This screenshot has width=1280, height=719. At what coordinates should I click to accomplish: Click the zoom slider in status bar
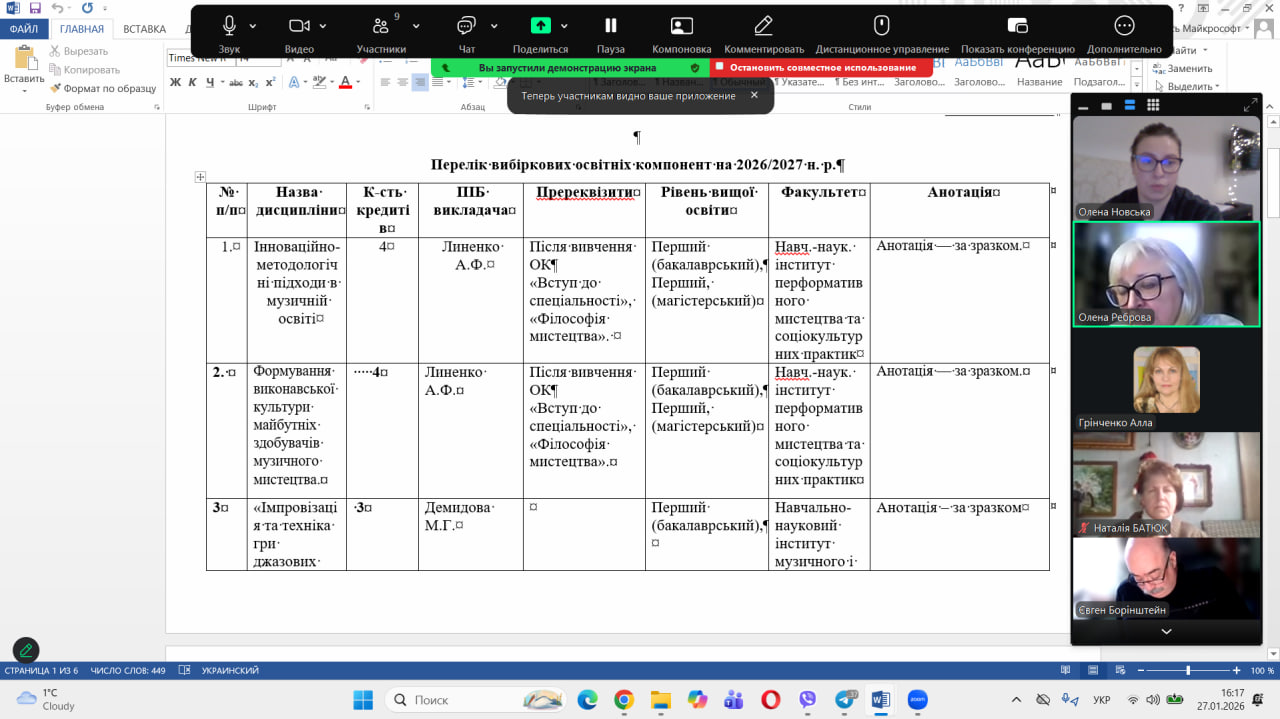pos(1188,670)
